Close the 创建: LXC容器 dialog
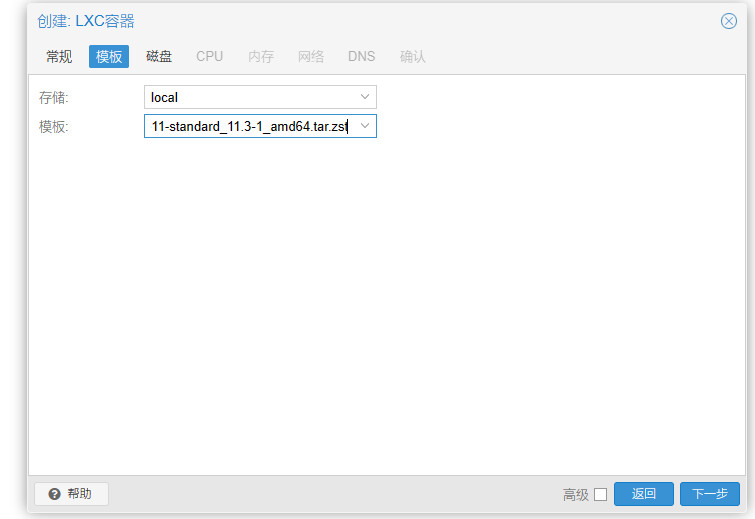This screenshot has height=519, width=755. click(729, 21)
